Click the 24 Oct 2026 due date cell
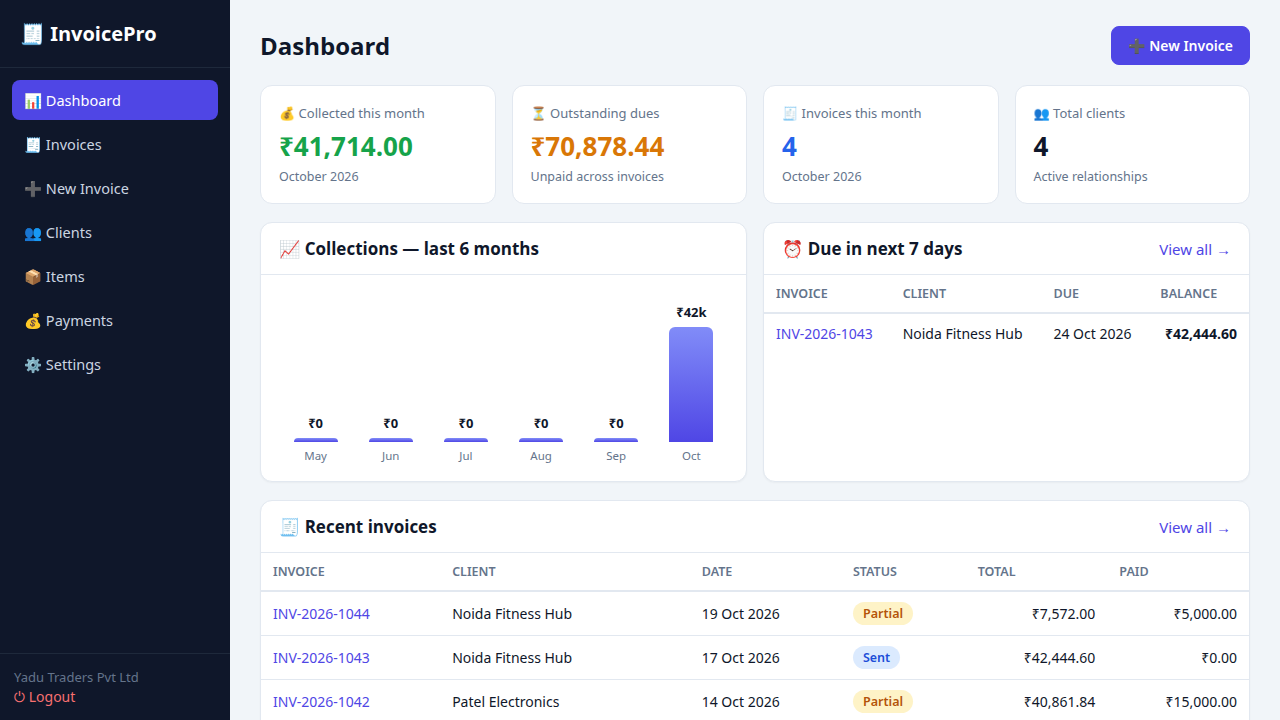This screenshot has width=1280, height=720. pyautogui.click(x=1092, y=334)
